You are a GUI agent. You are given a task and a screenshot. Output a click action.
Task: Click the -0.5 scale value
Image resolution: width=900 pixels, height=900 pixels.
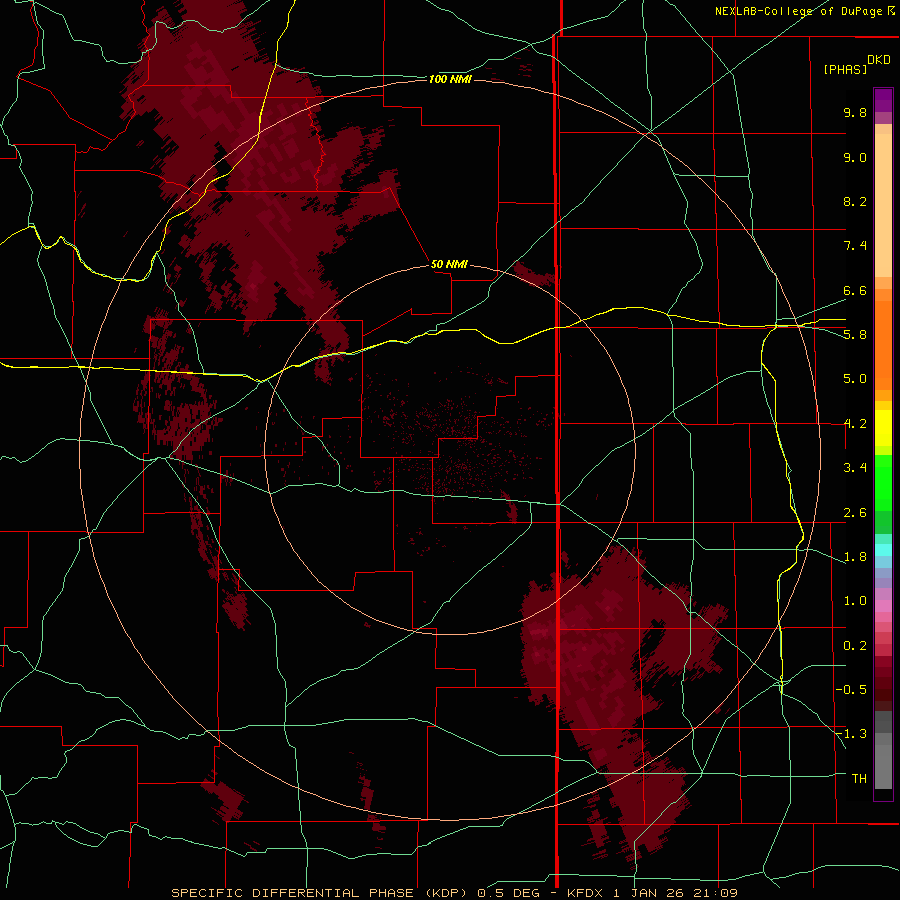coord(851,690)
